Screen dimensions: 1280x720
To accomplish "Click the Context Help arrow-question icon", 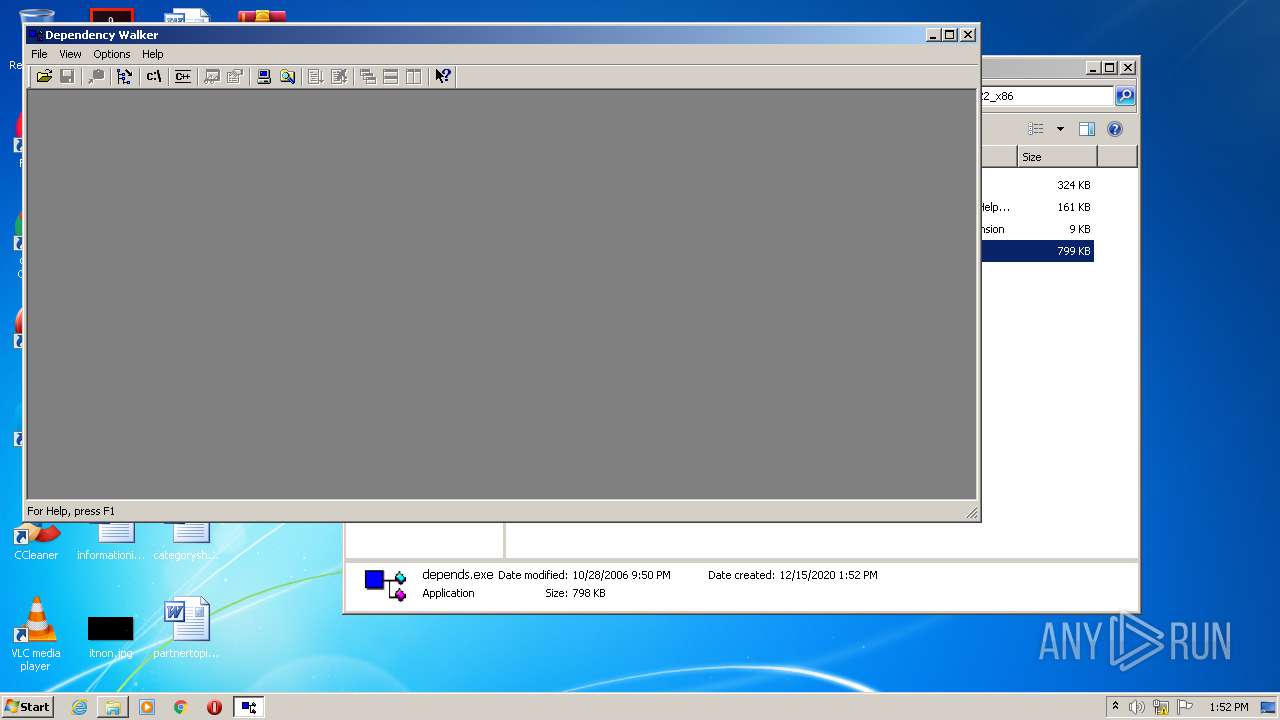I will coord(443,76).
